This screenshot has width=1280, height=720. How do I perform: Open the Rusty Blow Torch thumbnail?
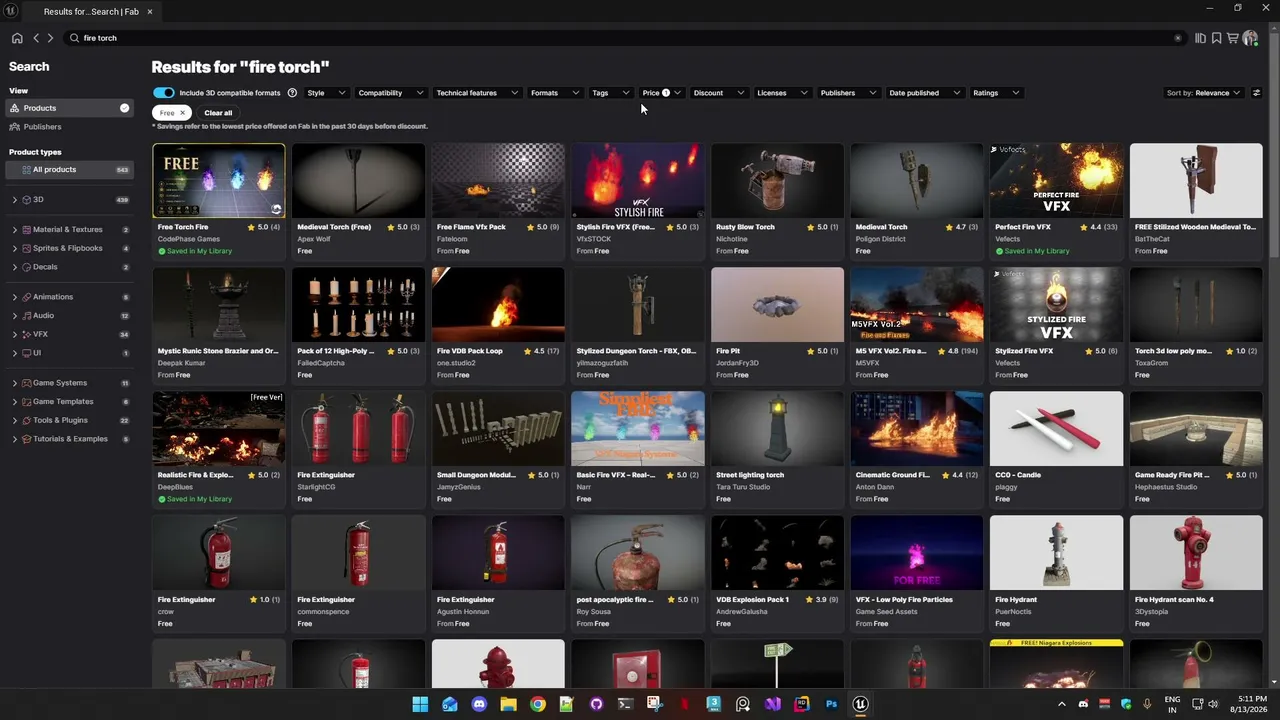click(777, 180)
